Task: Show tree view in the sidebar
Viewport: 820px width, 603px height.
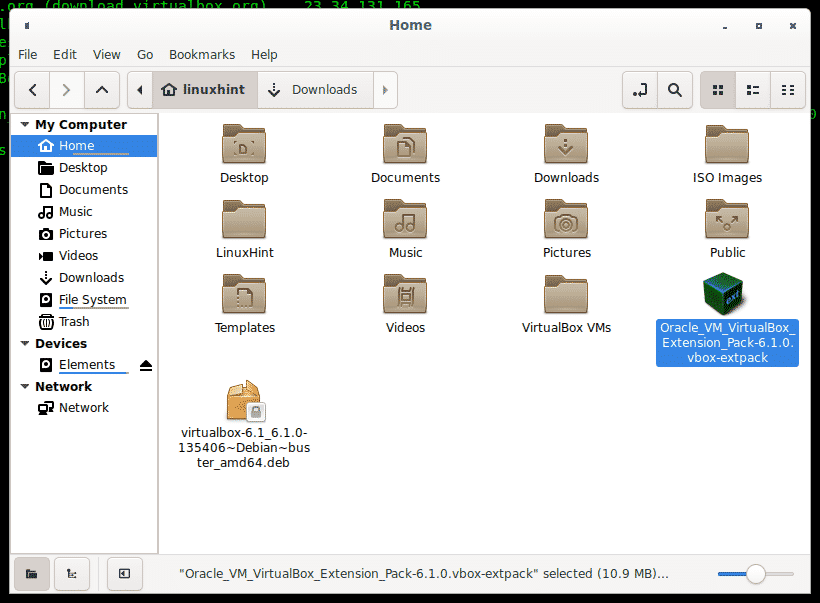Action: [x=72, y=574]
